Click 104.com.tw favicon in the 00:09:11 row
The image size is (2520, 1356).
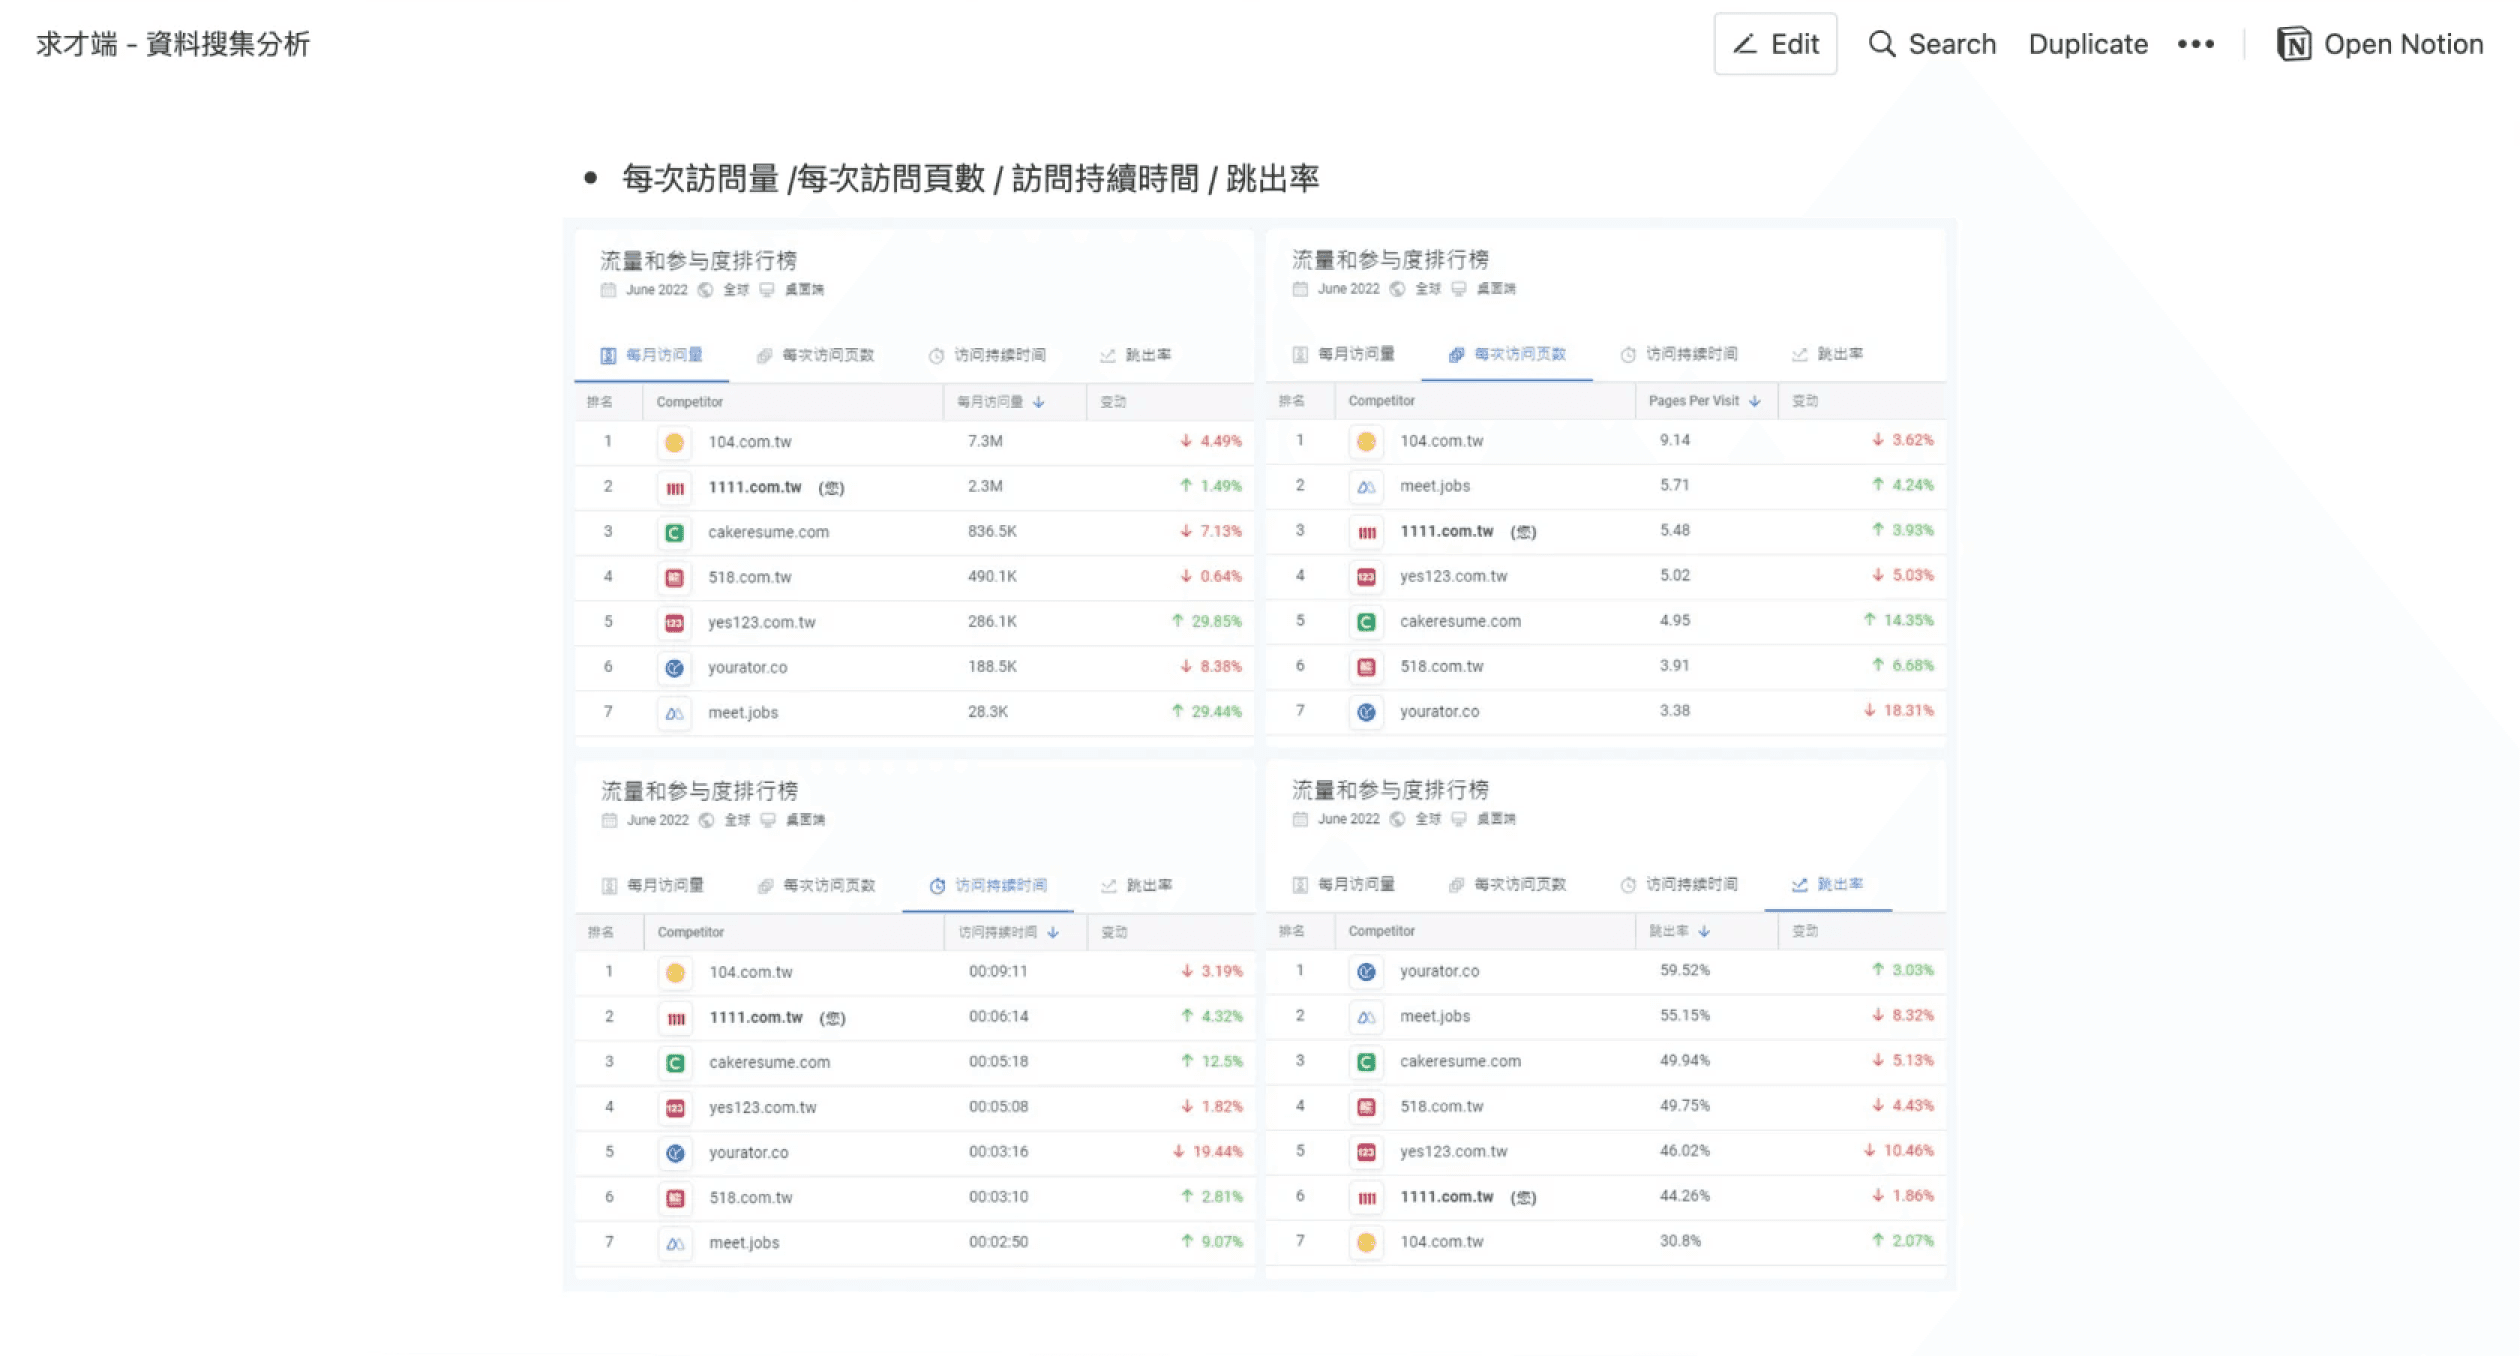pyautogui.click(x=675, y=972)
